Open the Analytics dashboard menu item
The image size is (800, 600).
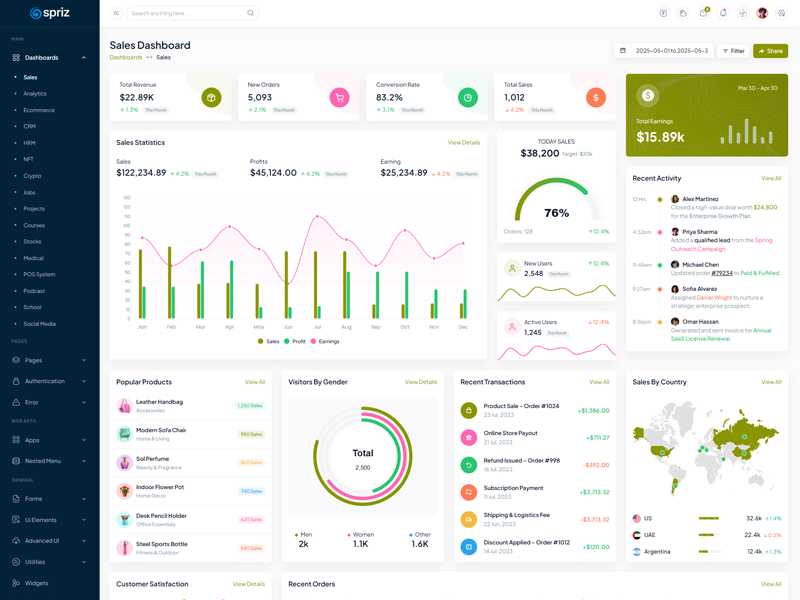(35, 93)
